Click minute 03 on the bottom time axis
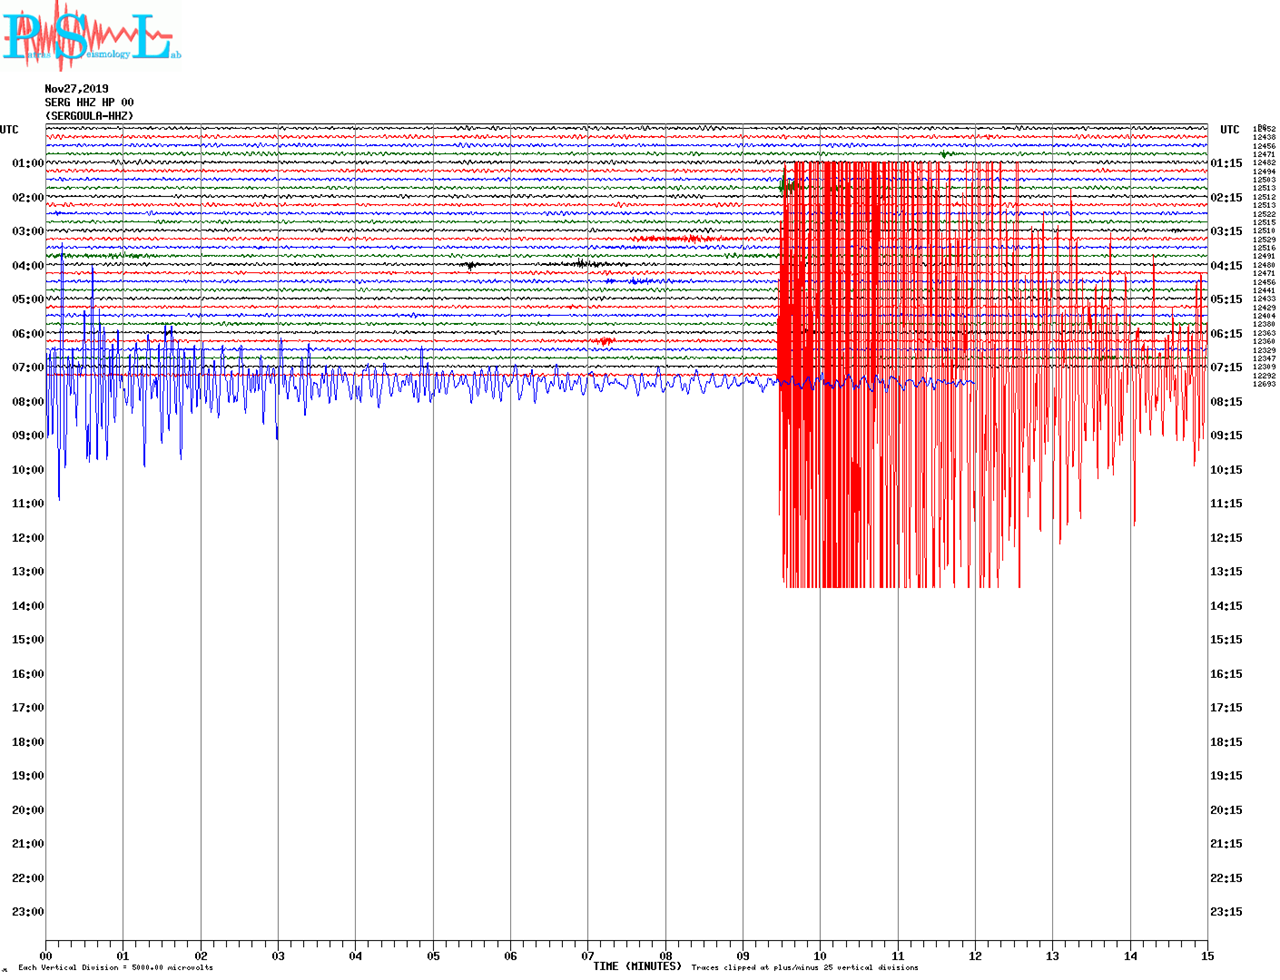Image resolution: width=1280 pixels, height=980 pixels. click(x=278, y=956)
